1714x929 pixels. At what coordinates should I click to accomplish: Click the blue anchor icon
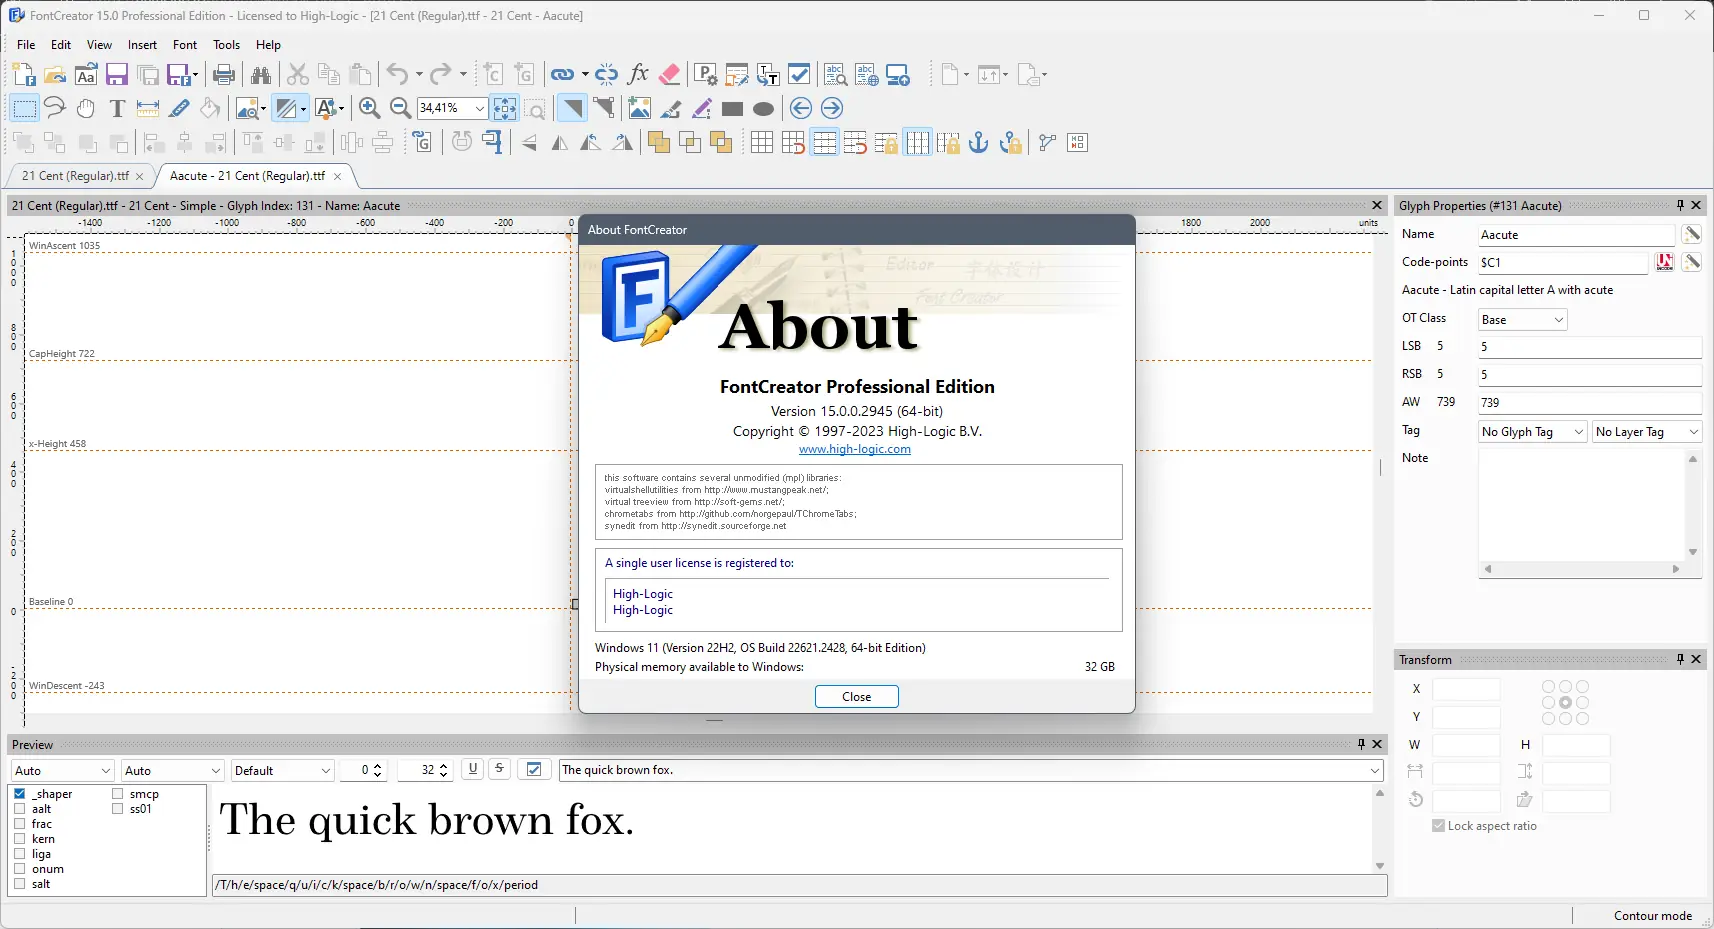pos(979,143)
